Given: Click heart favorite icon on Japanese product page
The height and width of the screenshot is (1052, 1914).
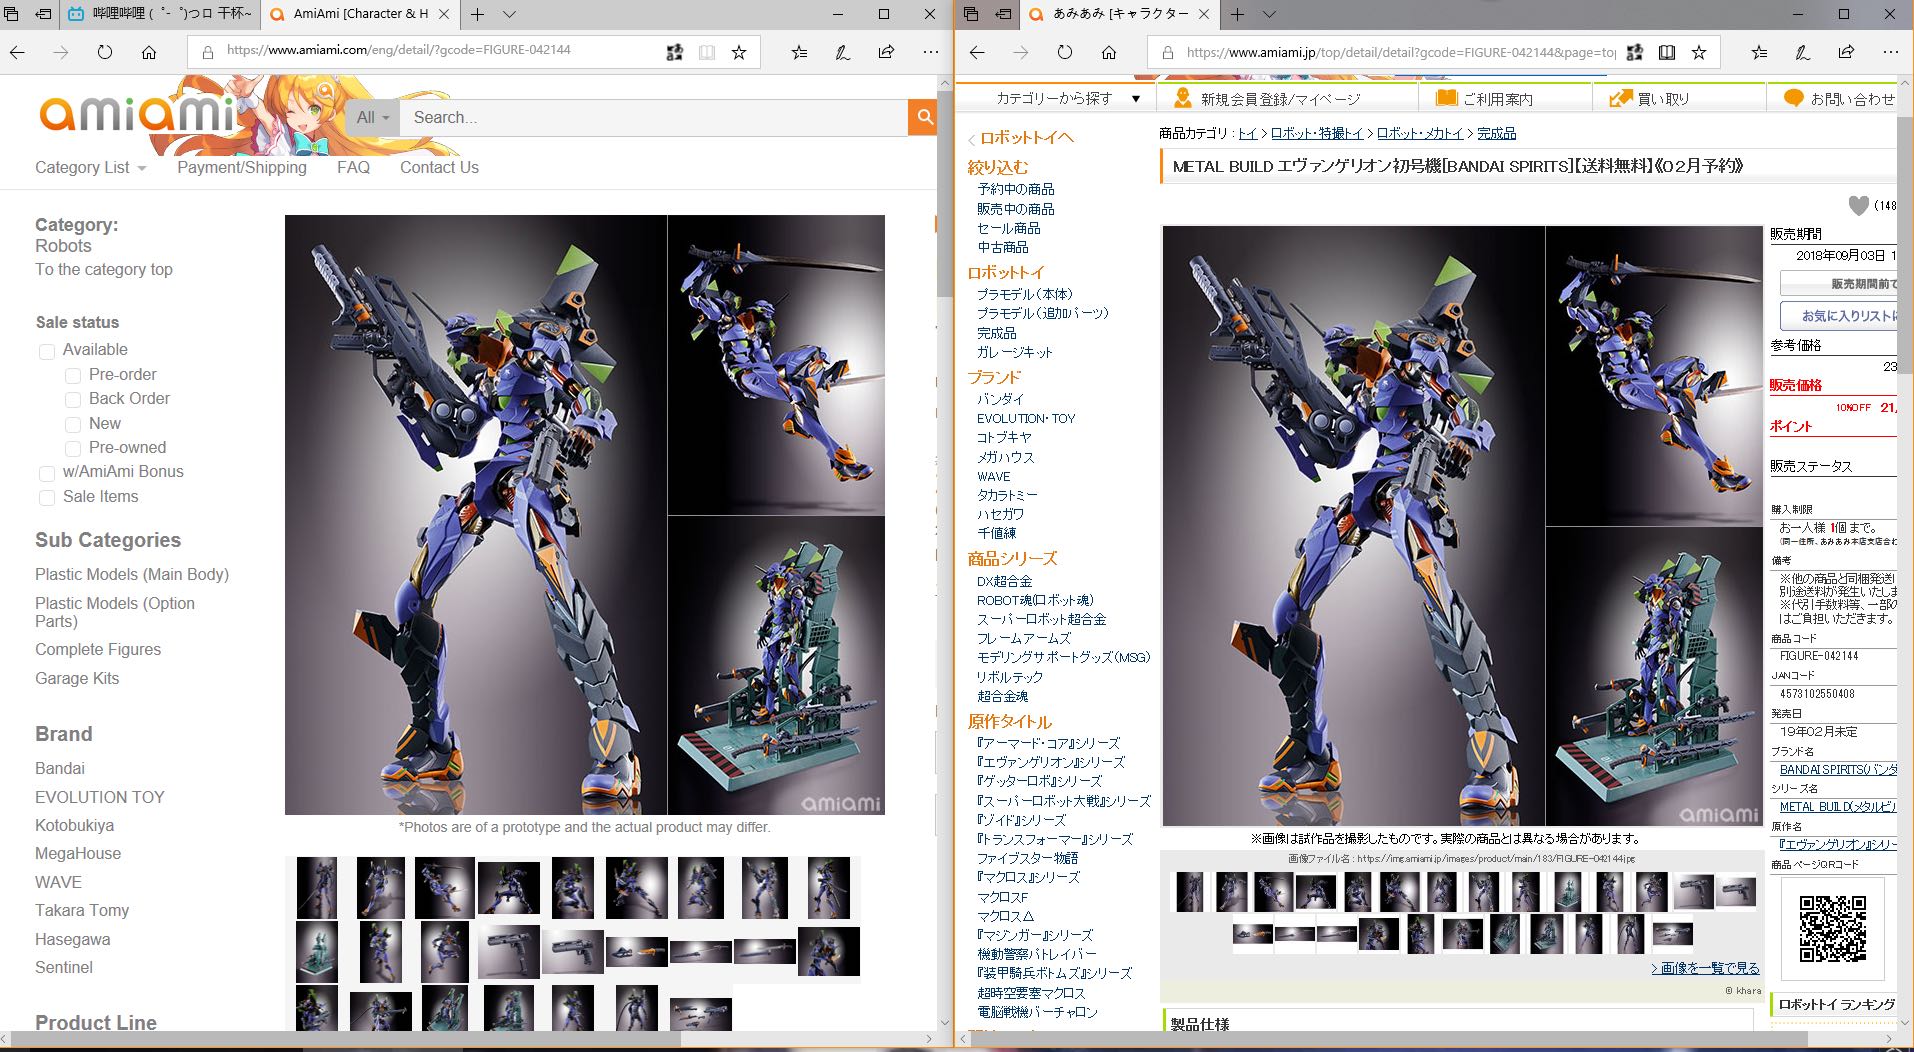Looking at the screenshot, I should 1858,206.
